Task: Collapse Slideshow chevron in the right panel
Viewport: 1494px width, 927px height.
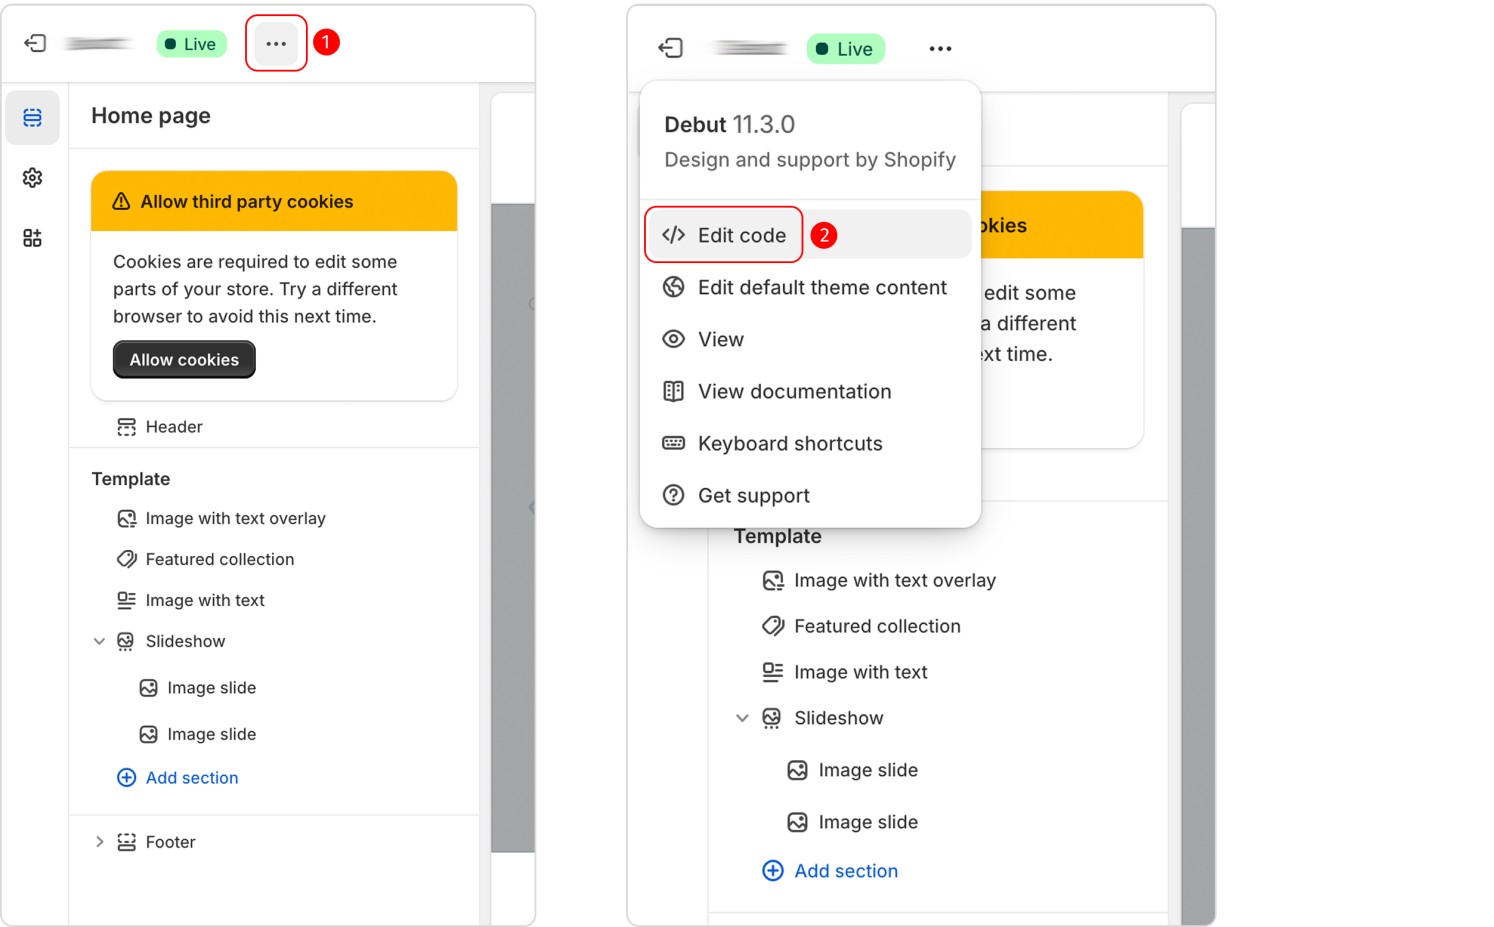Action: click(x=742, y=718)
